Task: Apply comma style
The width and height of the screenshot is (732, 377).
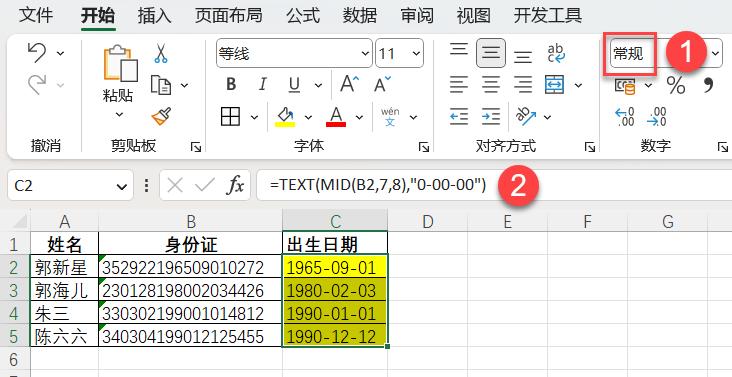Action: click(x=708, y=85)
